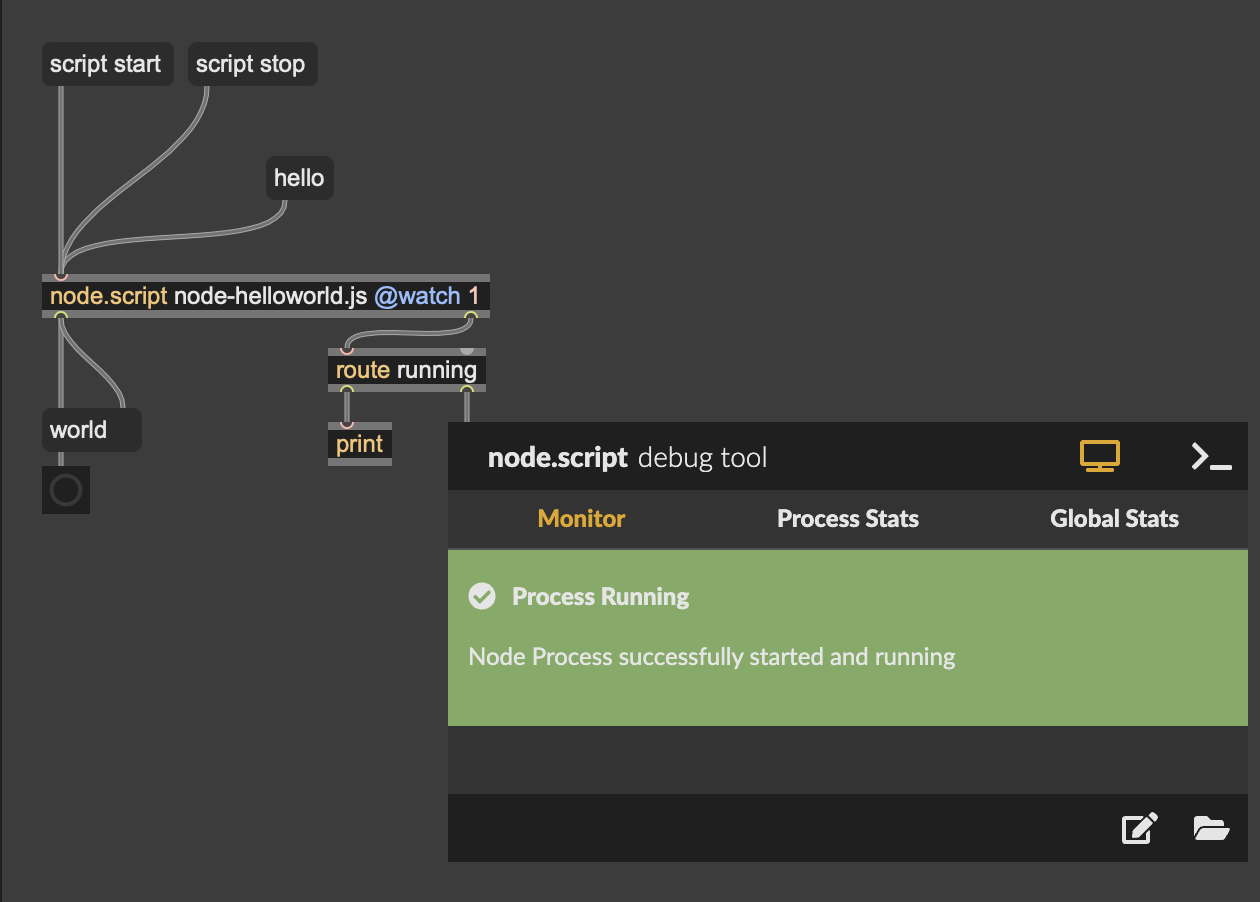Open the Process Stats tab
This screenshot has width=1260, height=902.
(847, 519)
